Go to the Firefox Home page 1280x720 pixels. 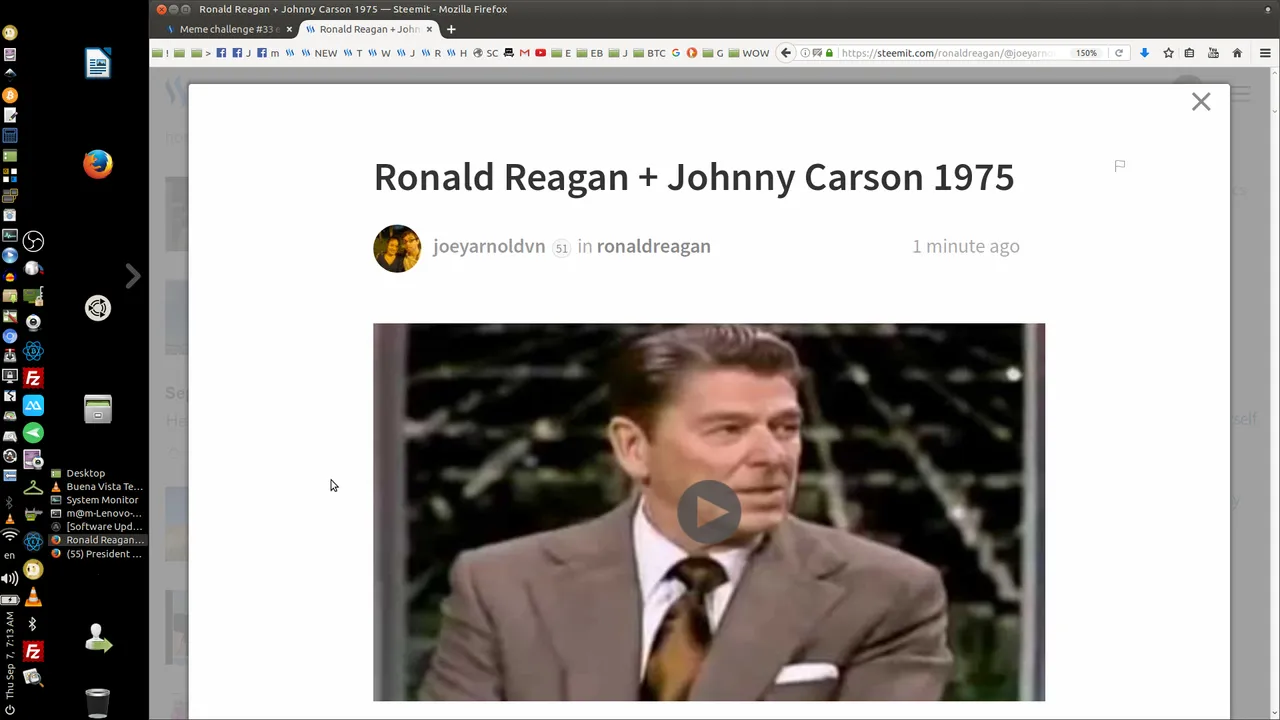pyautogui.click(x=1237, y=53)
